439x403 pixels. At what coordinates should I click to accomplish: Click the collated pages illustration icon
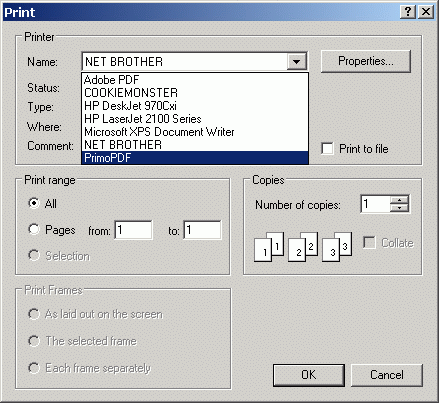[x=303, y=247]
